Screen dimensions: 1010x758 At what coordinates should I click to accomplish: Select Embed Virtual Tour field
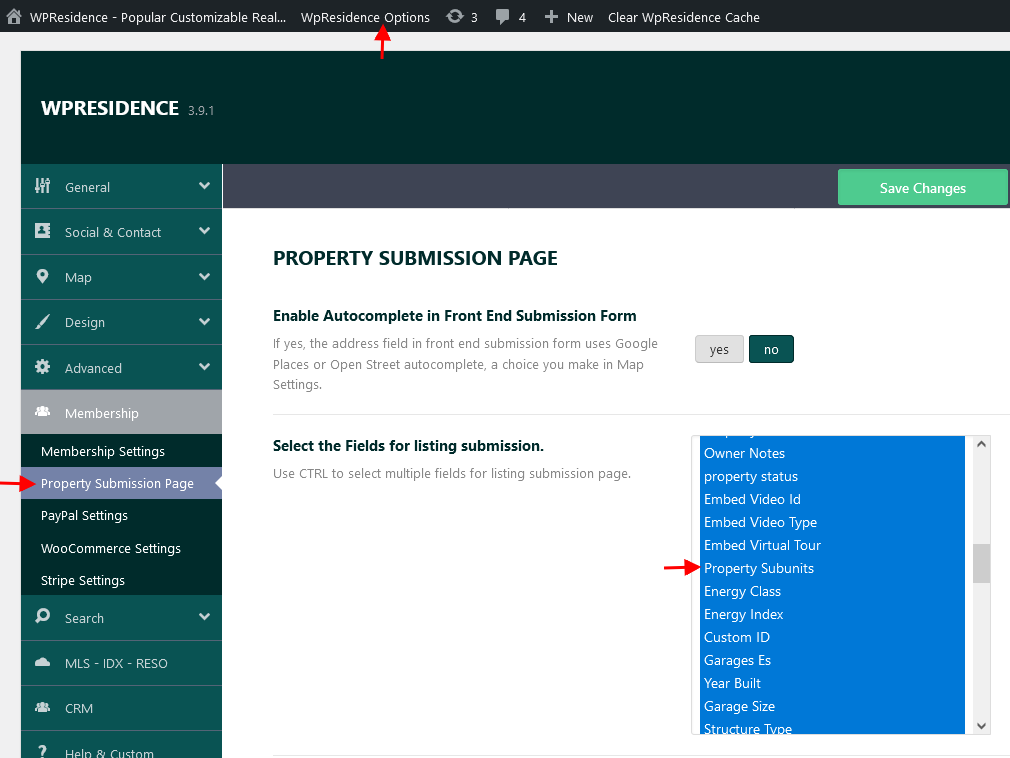[832, 545]
